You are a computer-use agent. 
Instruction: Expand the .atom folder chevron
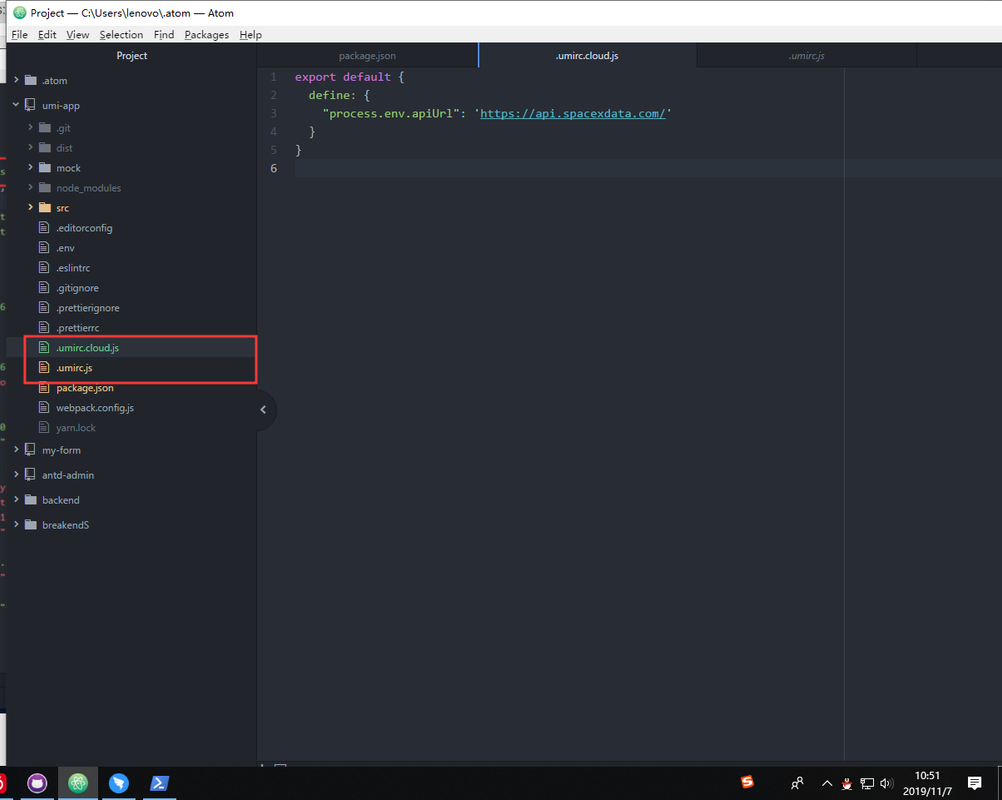click(16, 80)
